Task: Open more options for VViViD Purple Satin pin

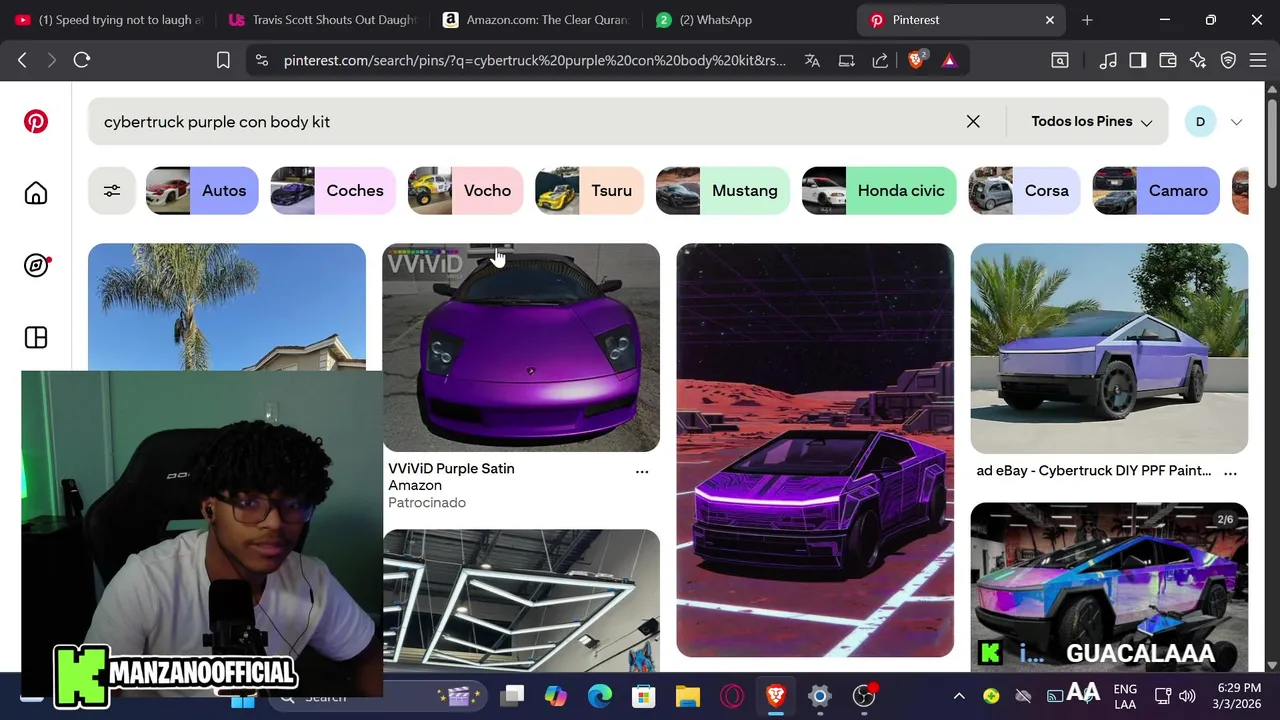Action: [642, 471]
